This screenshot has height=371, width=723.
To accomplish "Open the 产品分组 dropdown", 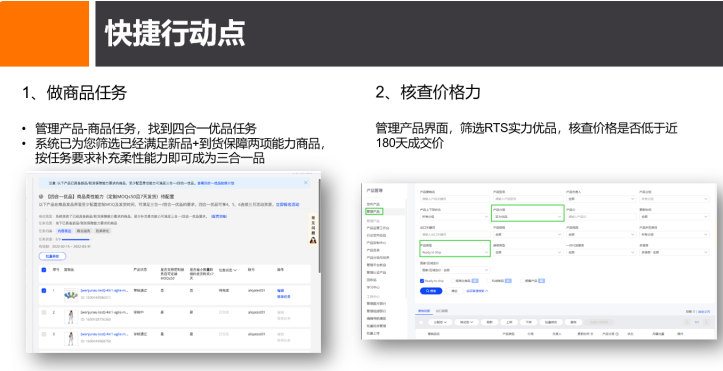I will click(x=674, y=199).
